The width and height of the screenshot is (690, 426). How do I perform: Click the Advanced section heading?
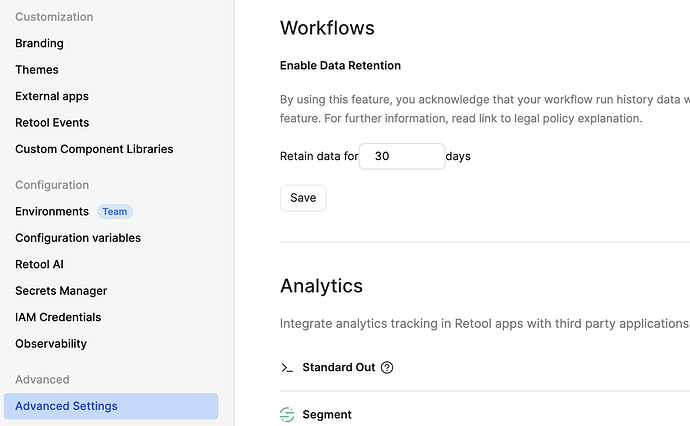tap(42, 379)
